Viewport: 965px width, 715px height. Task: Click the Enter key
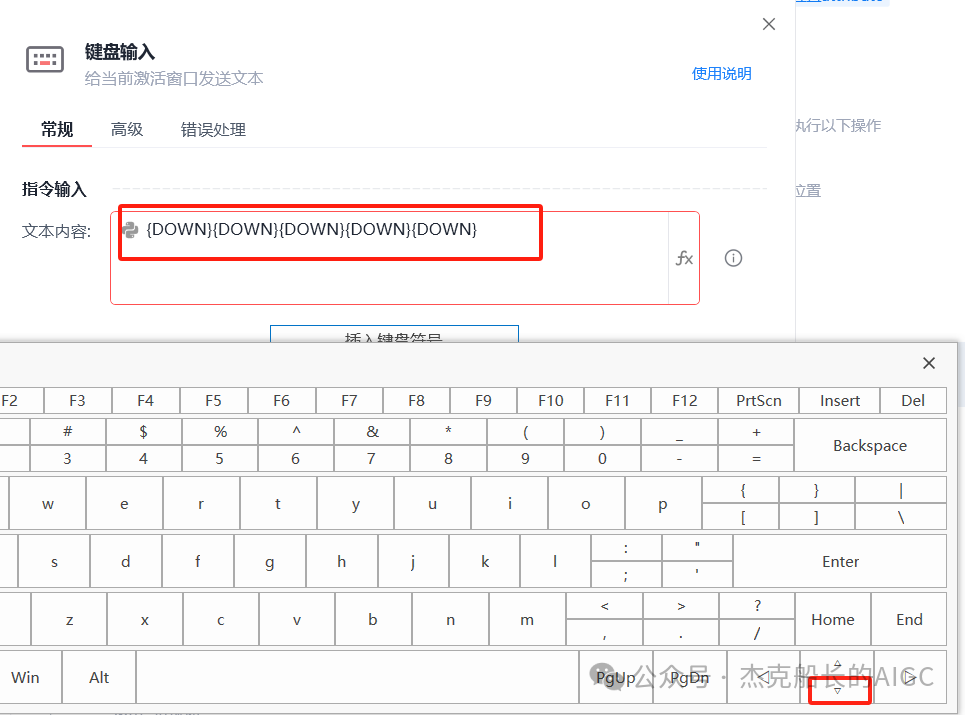840,561
